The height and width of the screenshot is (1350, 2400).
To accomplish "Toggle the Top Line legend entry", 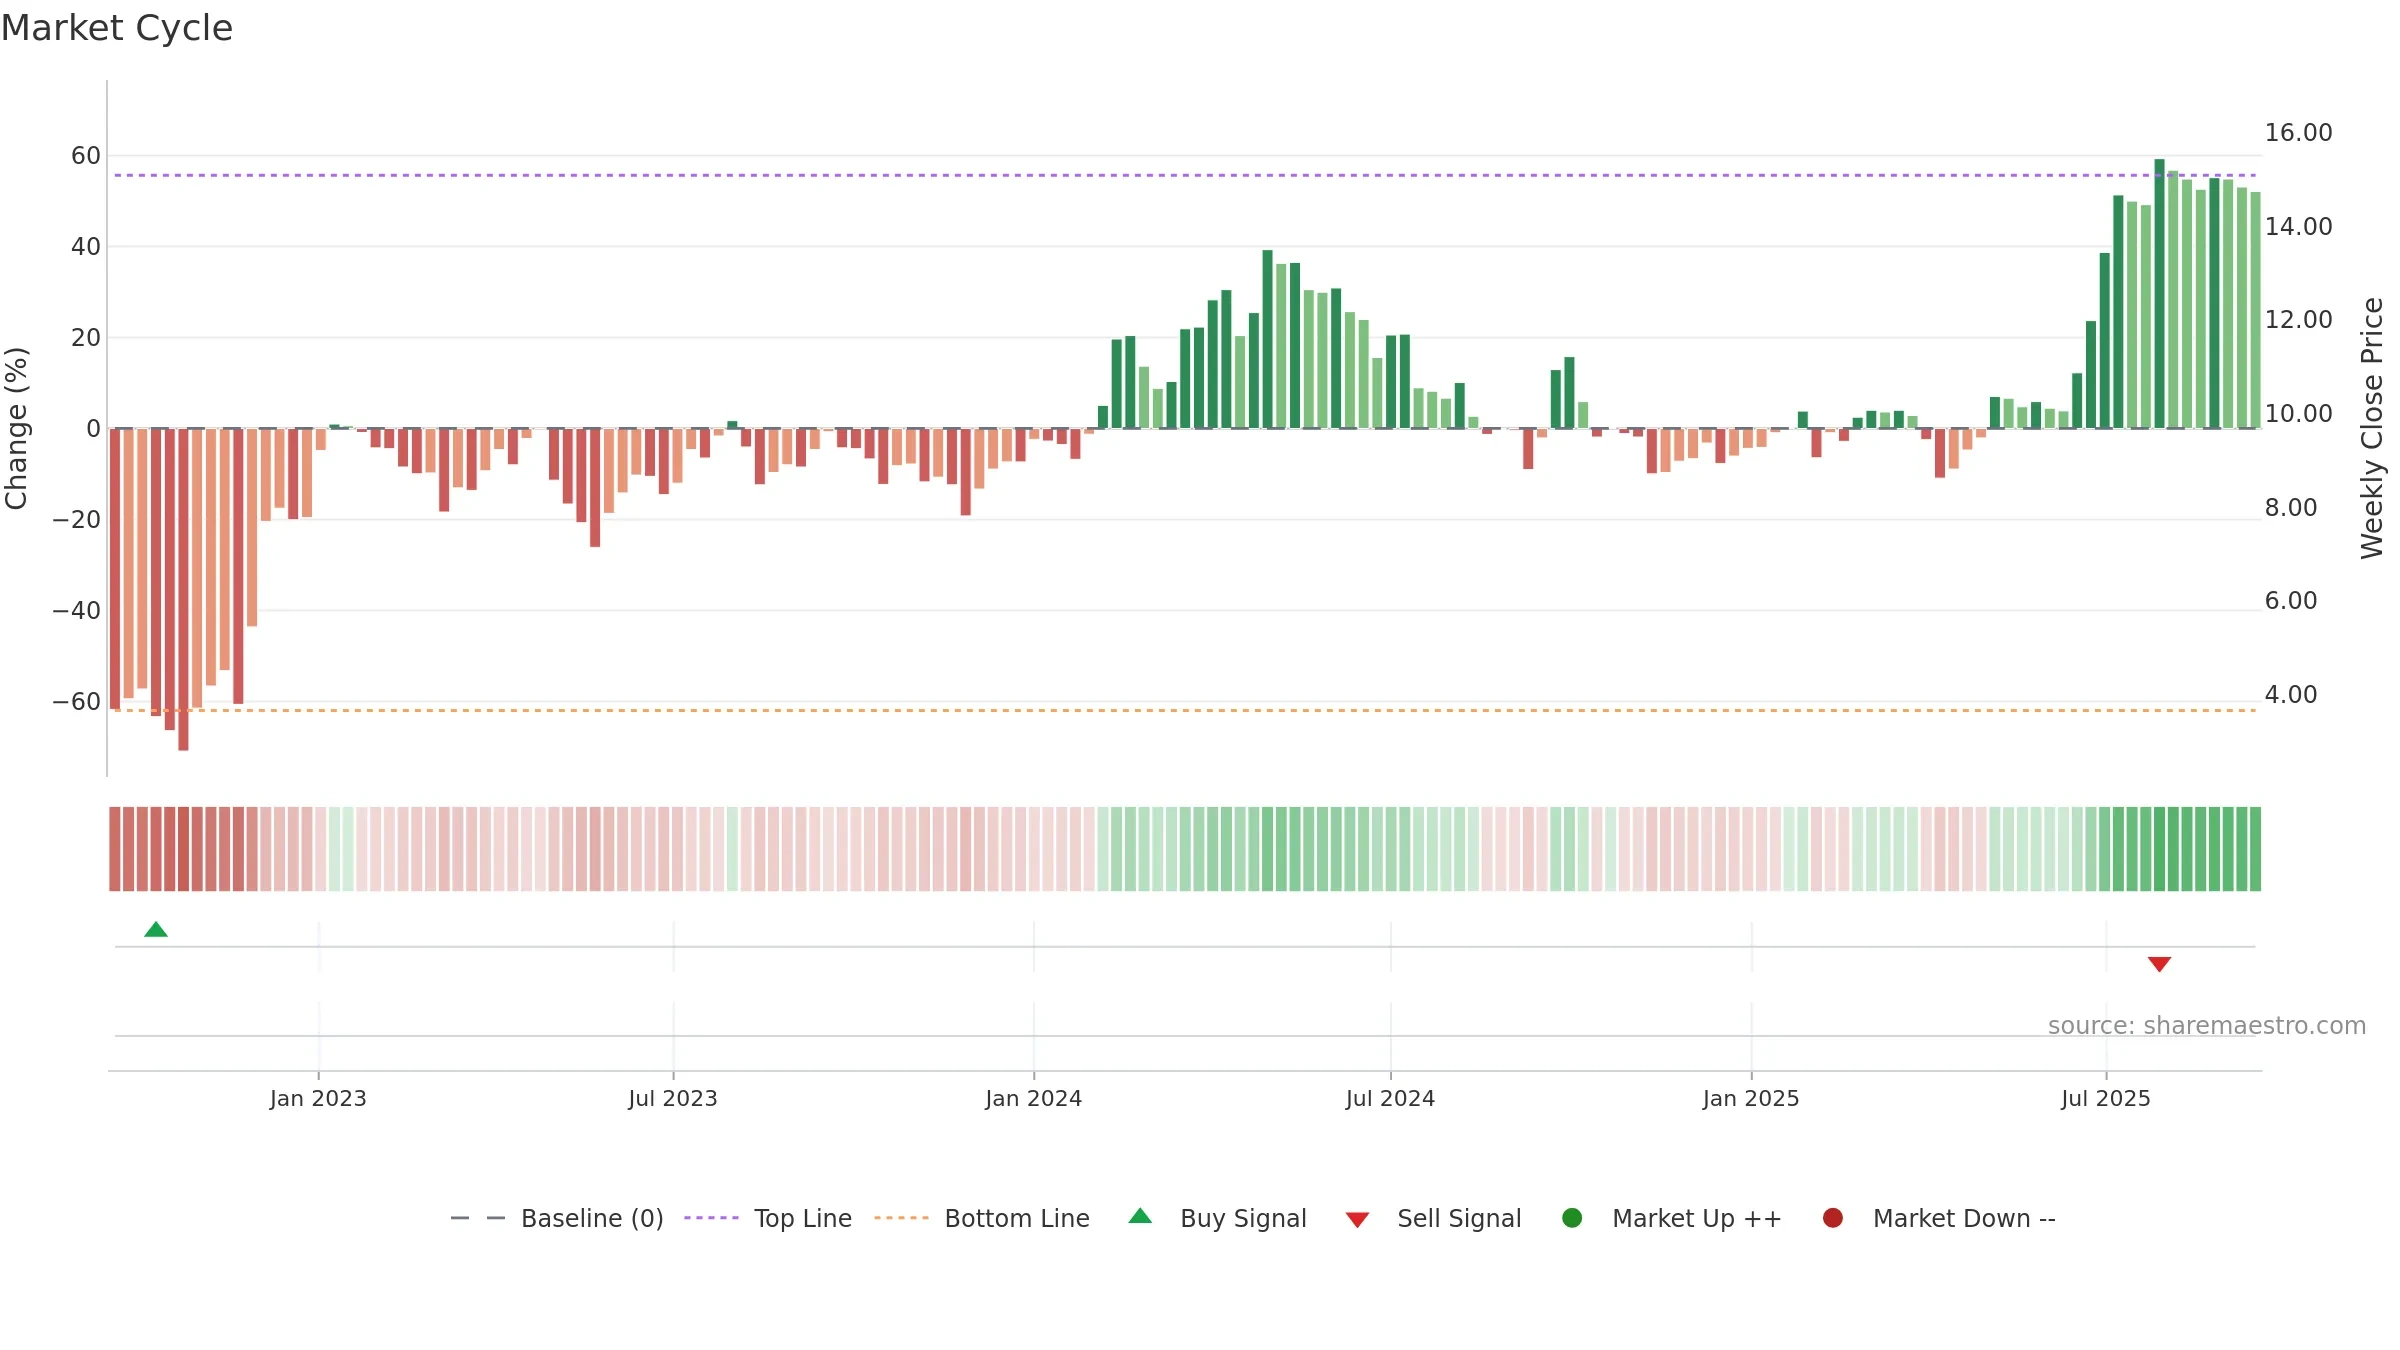I will pos(768,1218).
